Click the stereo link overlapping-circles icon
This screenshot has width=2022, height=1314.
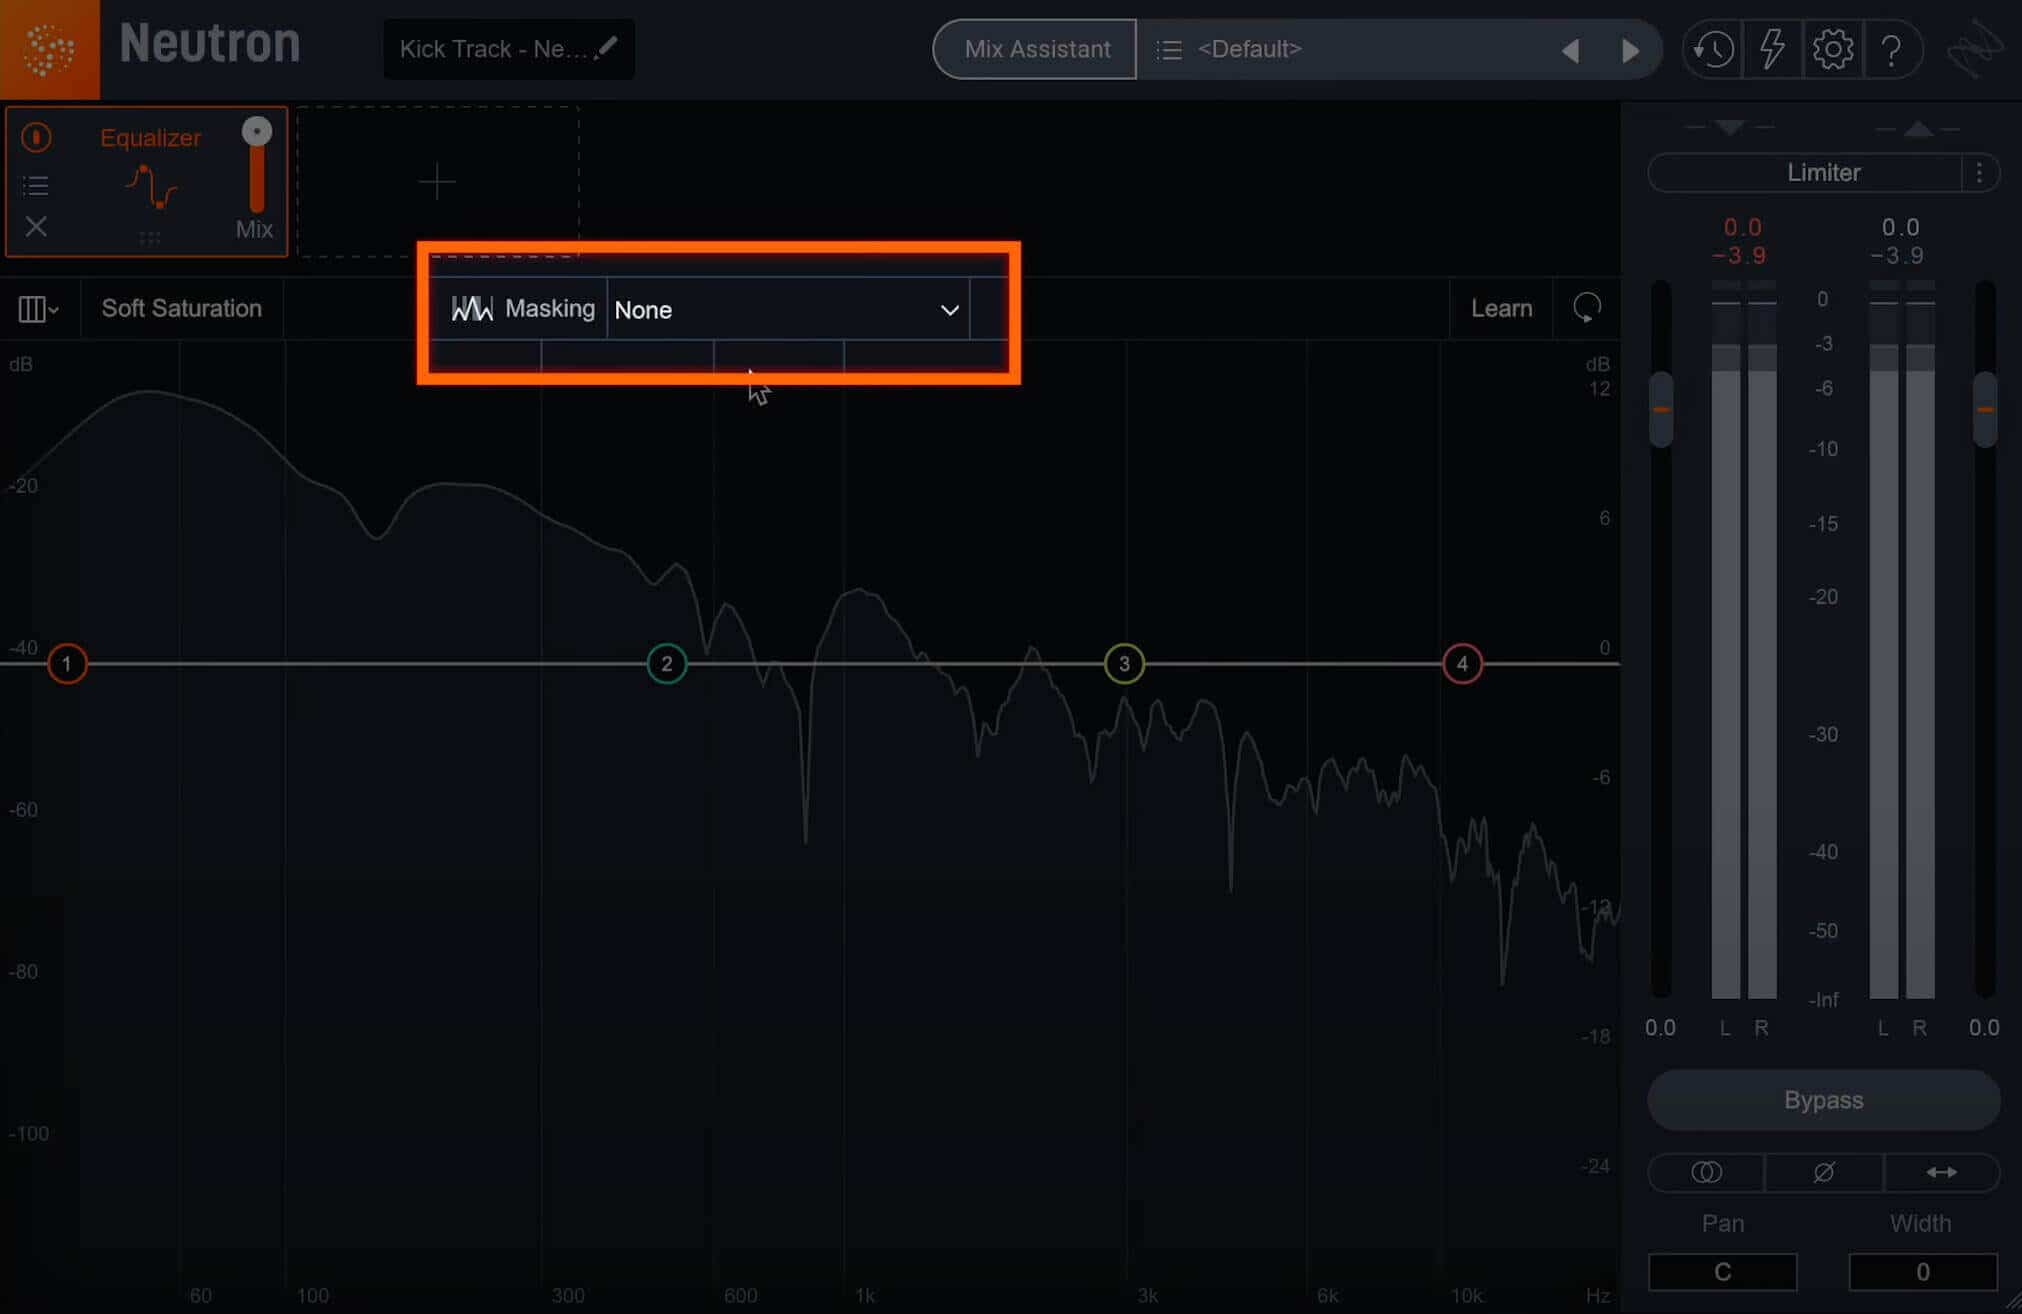point(1706,1172)
